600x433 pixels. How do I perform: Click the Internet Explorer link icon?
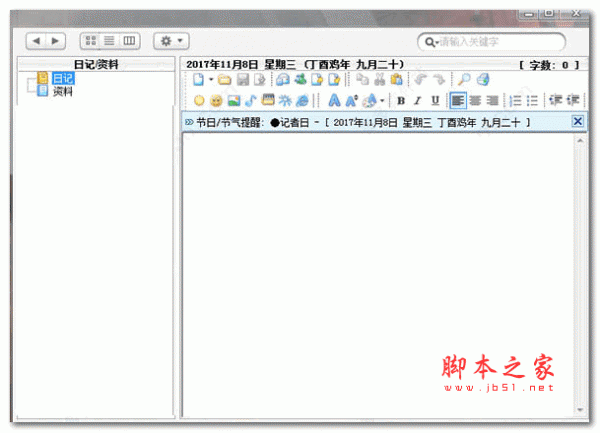[302, 101]
